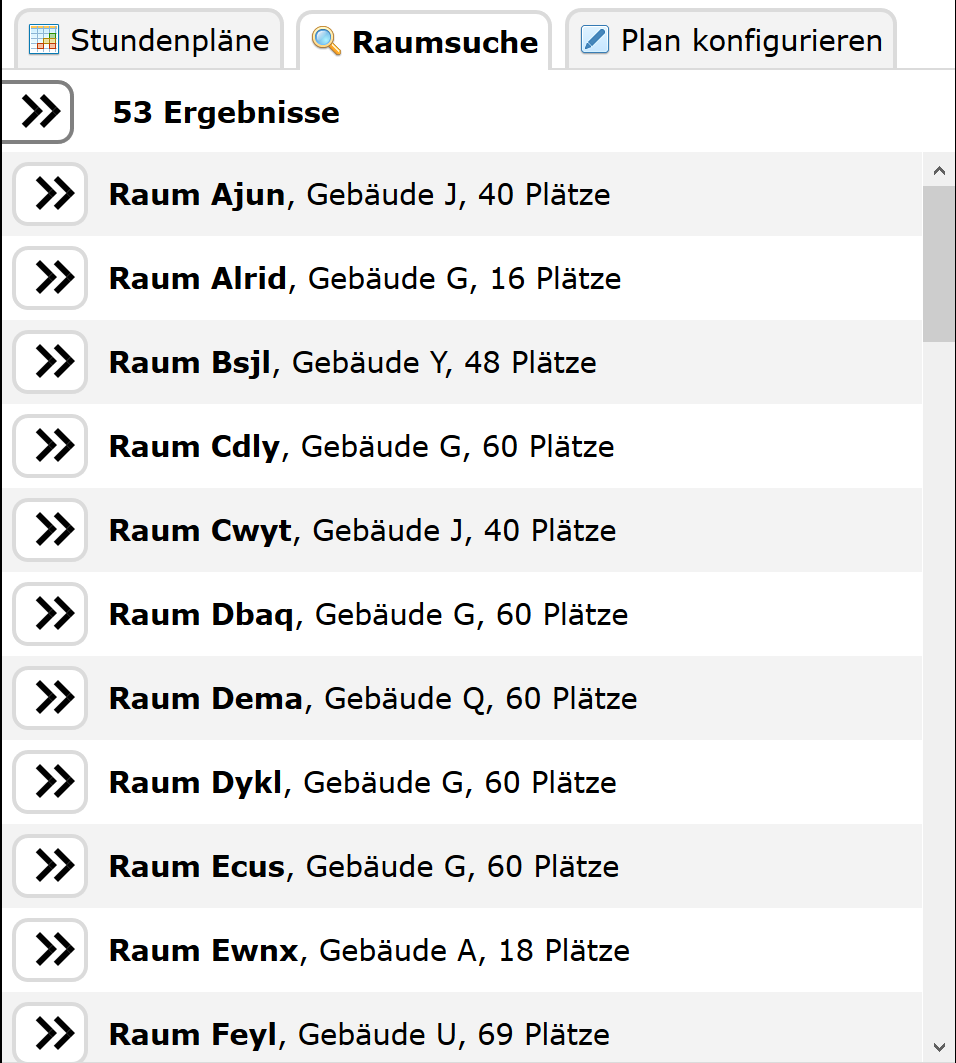Viewport: 956px width, 1063px height.
Task: Open the Stundenpläne tab
Action: [150, 41]
